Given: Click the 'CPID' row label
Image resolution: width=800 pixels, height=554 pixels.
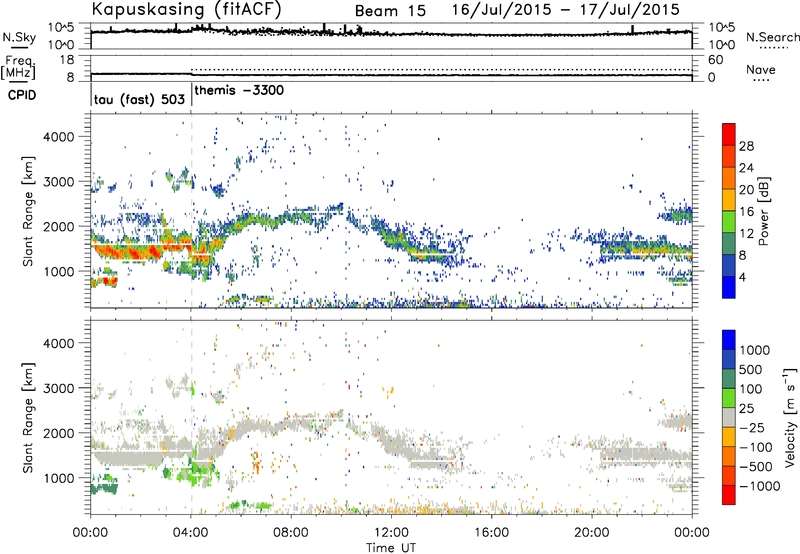Looking at the screenshot, I should 22,95.
